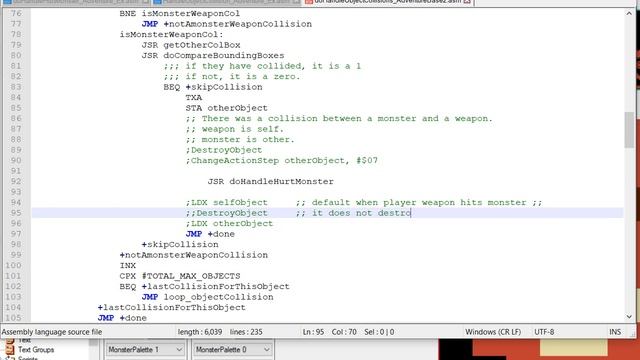Click the '+skipCollision' label on line 98
The image size is (640, 360).
[180, 244]
